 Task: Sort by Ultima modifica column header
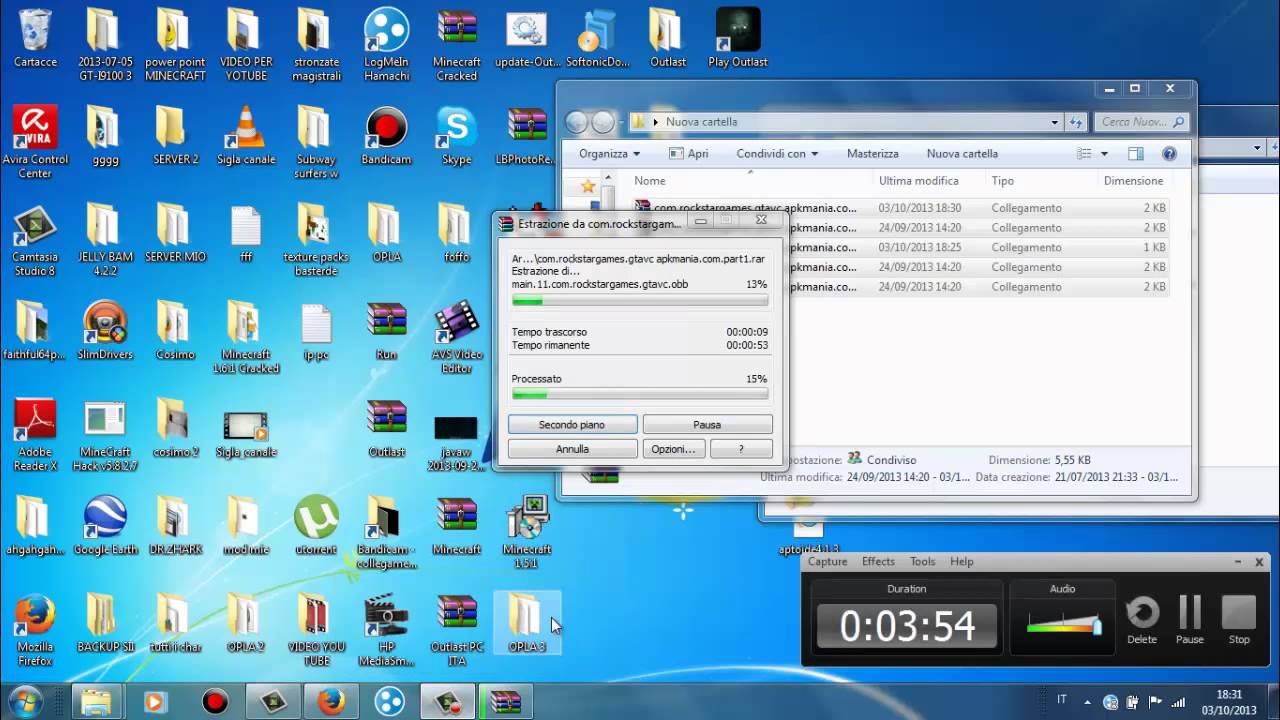tap(928, 181)
